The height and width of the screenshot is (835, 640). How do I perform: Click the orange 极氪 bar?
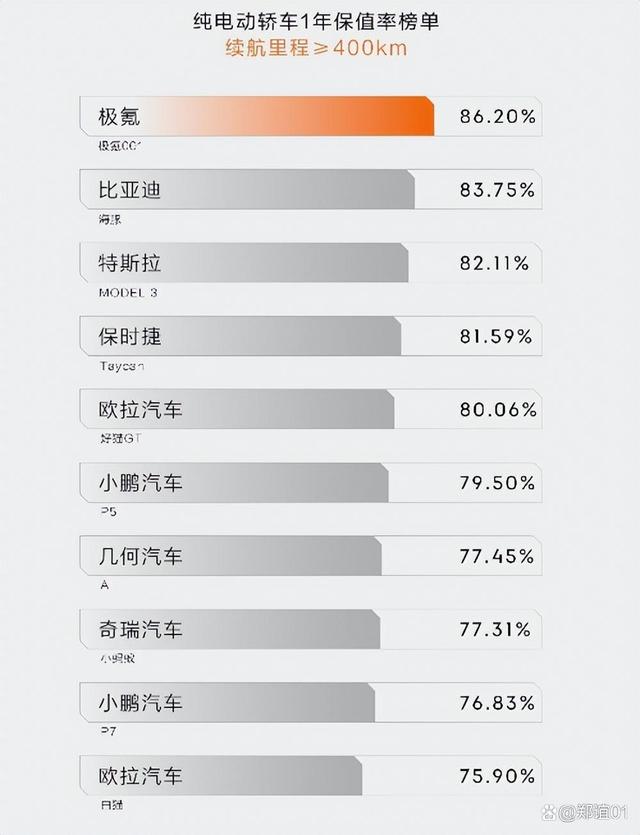click(x=257, y=116)
